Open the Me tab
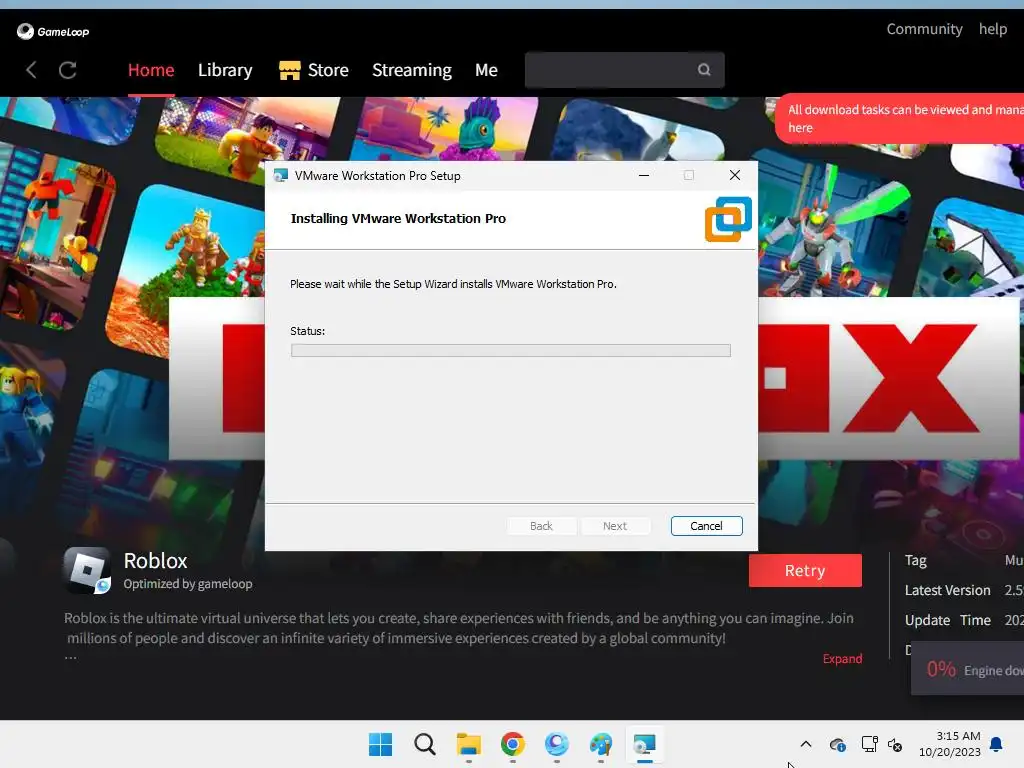Image resolution: width=1024 pixels, height=768 pixels. click(486, 70)
